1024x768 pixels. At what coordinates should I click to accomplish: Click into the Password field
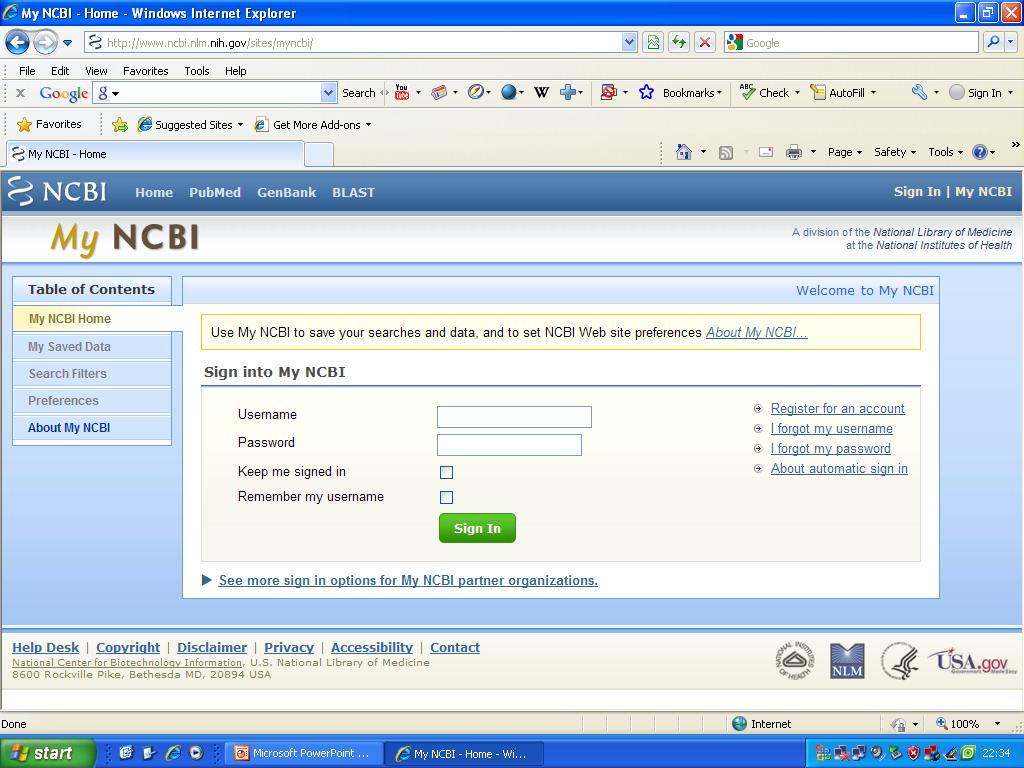coord(509,445)
